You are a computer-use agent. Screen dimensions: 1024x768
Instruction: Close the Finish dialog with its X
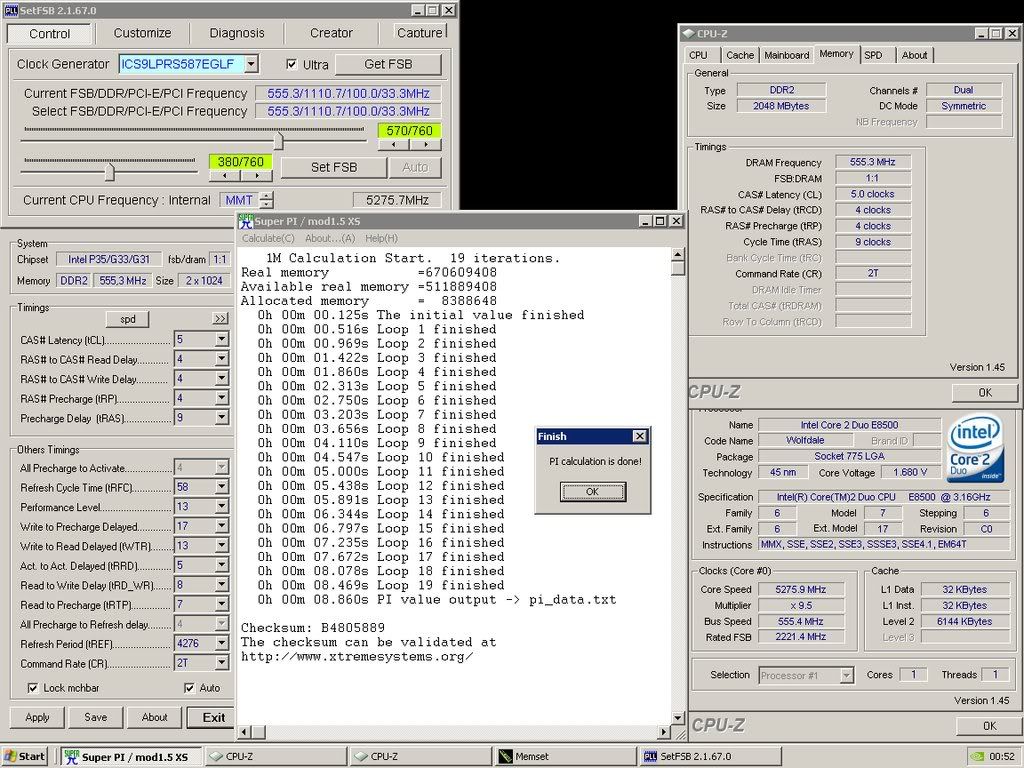pos(640,436)
